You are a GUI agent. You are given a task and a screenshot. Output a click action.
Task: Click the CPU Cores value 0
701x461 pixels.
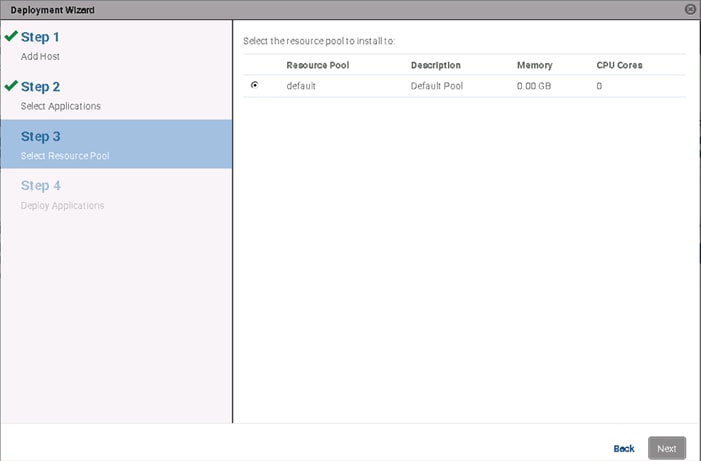tap(599, 86)
